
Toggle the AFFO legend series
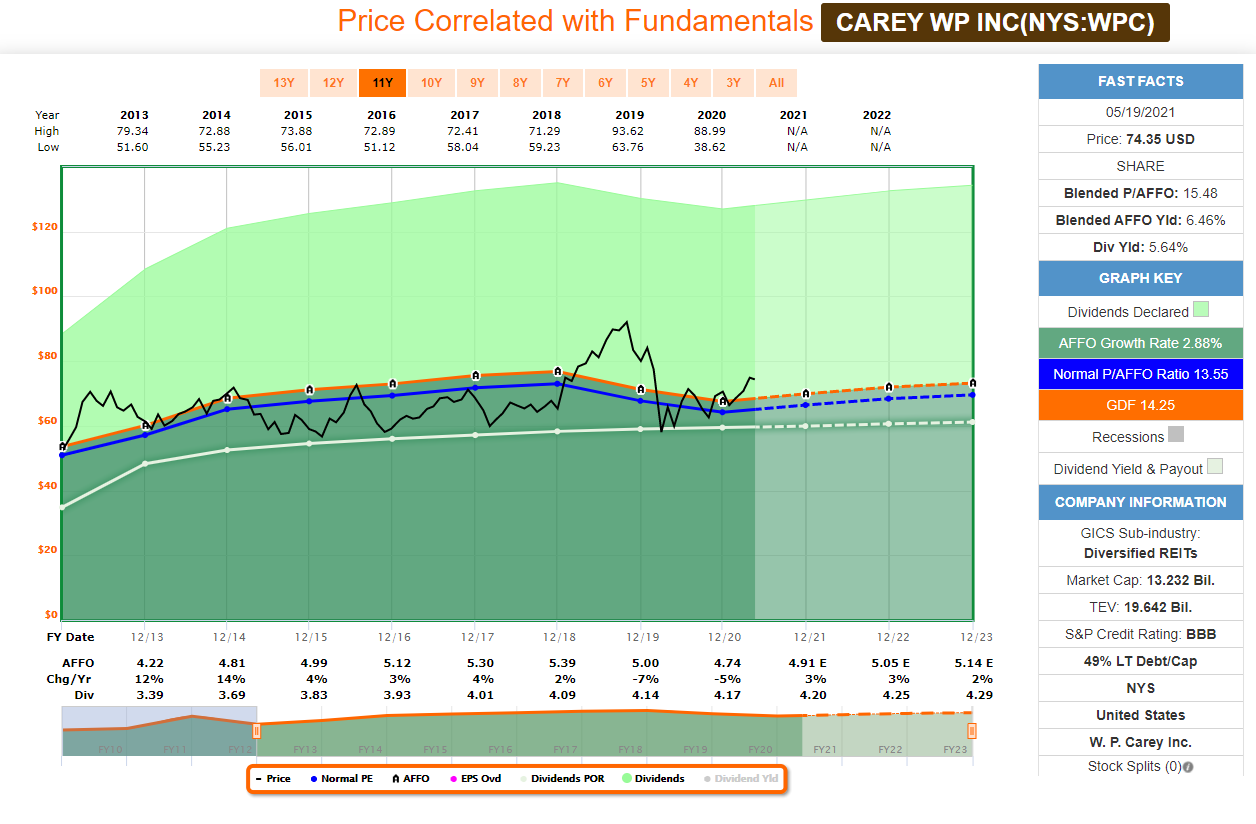pyautogui.click(x=410, y=778)
